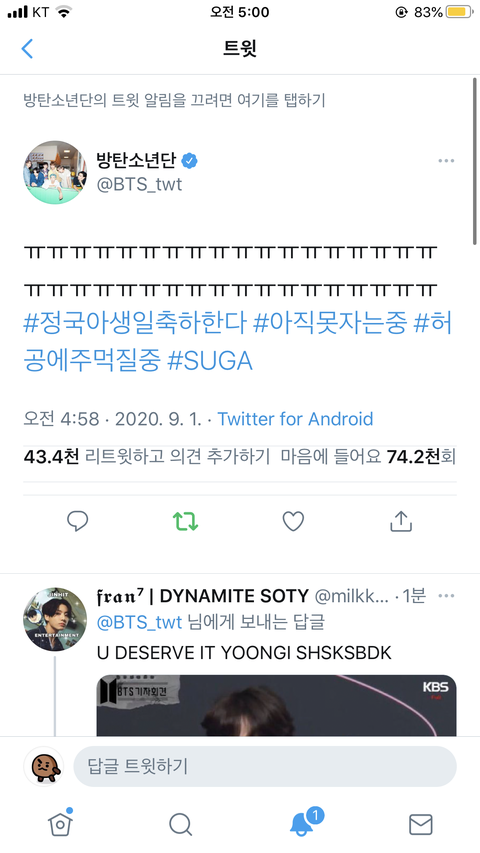Tap the 43.4천 retweets count
The image size is (480, 853).
(x=51, y=456)
